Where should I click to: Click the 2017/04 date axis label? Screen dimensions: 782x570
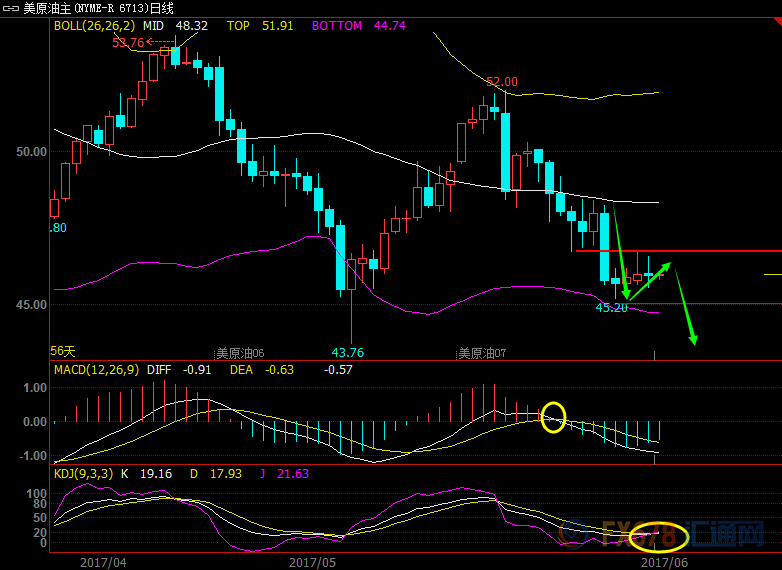point(103,563)
